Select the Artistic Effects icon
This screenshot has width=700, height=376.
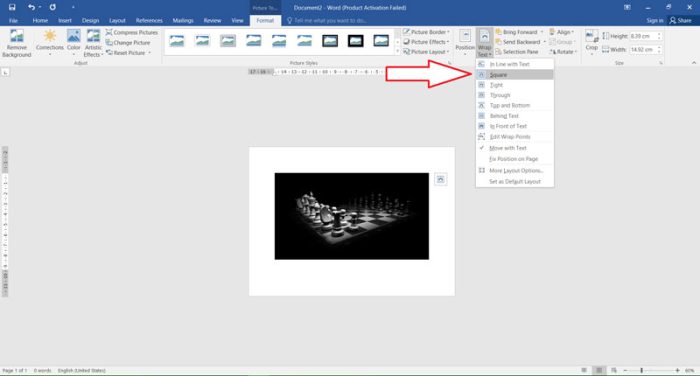[x=93, y=43]
